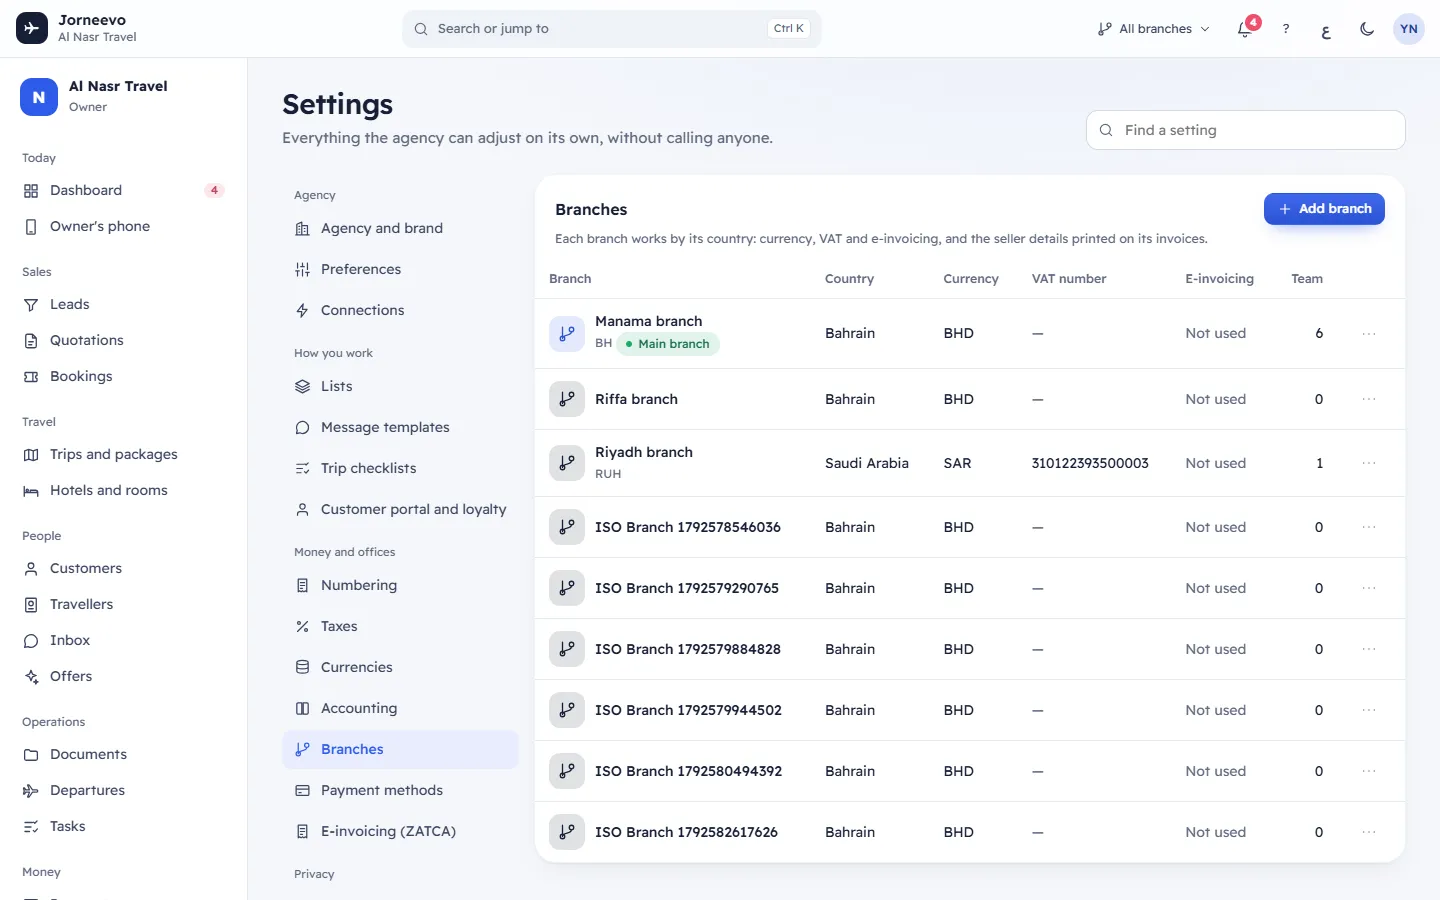Click the Quotations sidebar icon
The height and width of the screenshot is (900, 1440).
coord(31,341)
